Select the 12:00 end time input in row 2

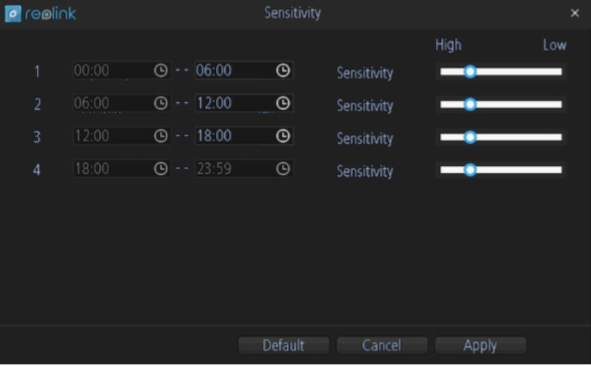pos(244,103)
